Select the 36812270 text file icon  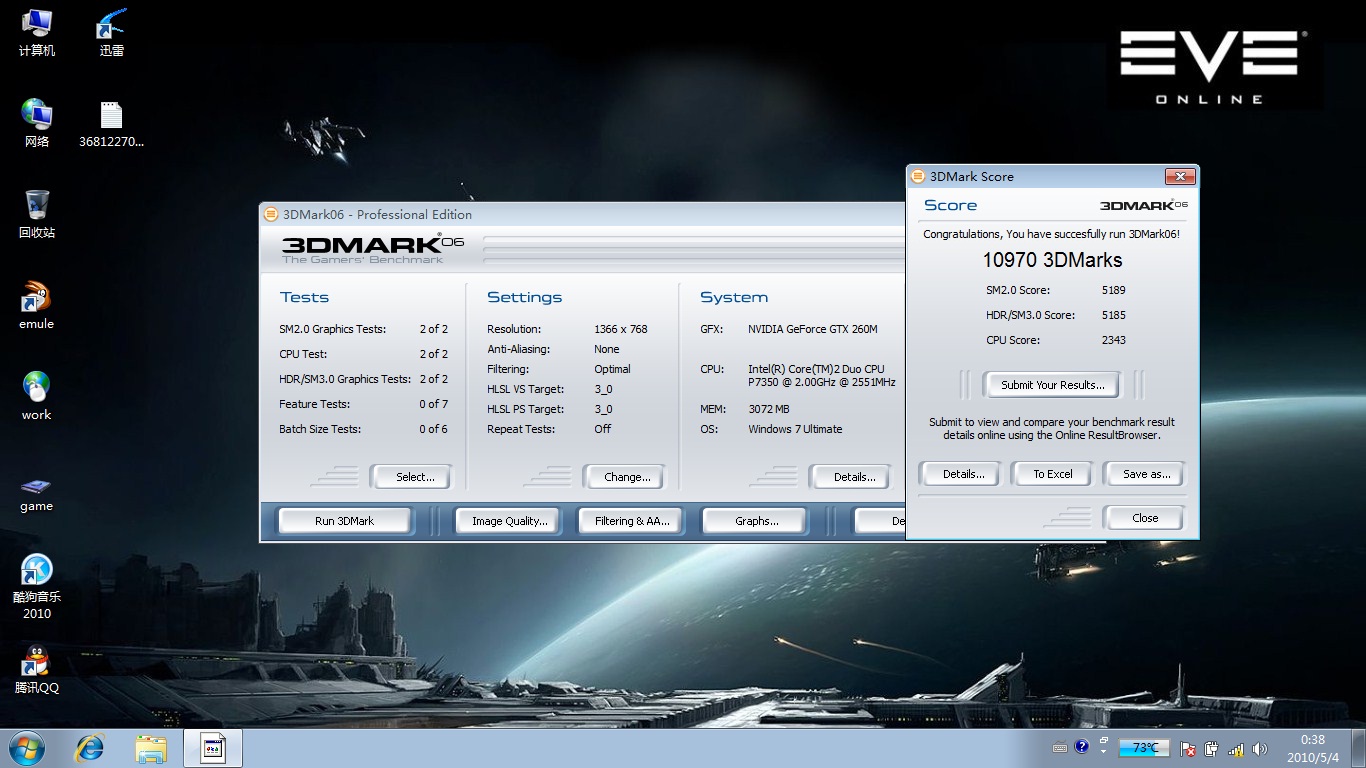click(x=111, y=123)
